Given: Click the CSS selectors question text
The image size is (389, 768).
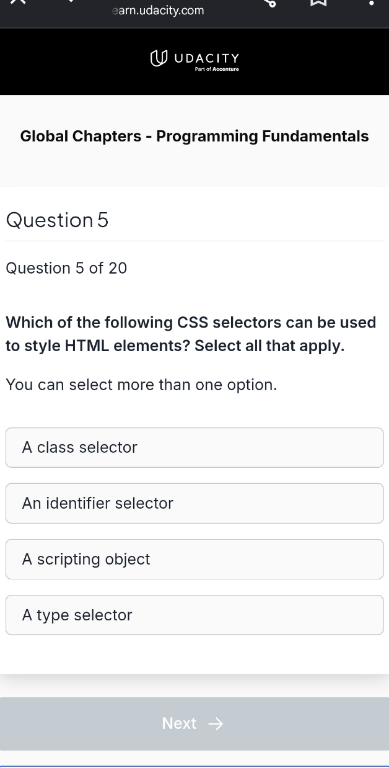Looking at the screenshot, I should tap(191, 334).
